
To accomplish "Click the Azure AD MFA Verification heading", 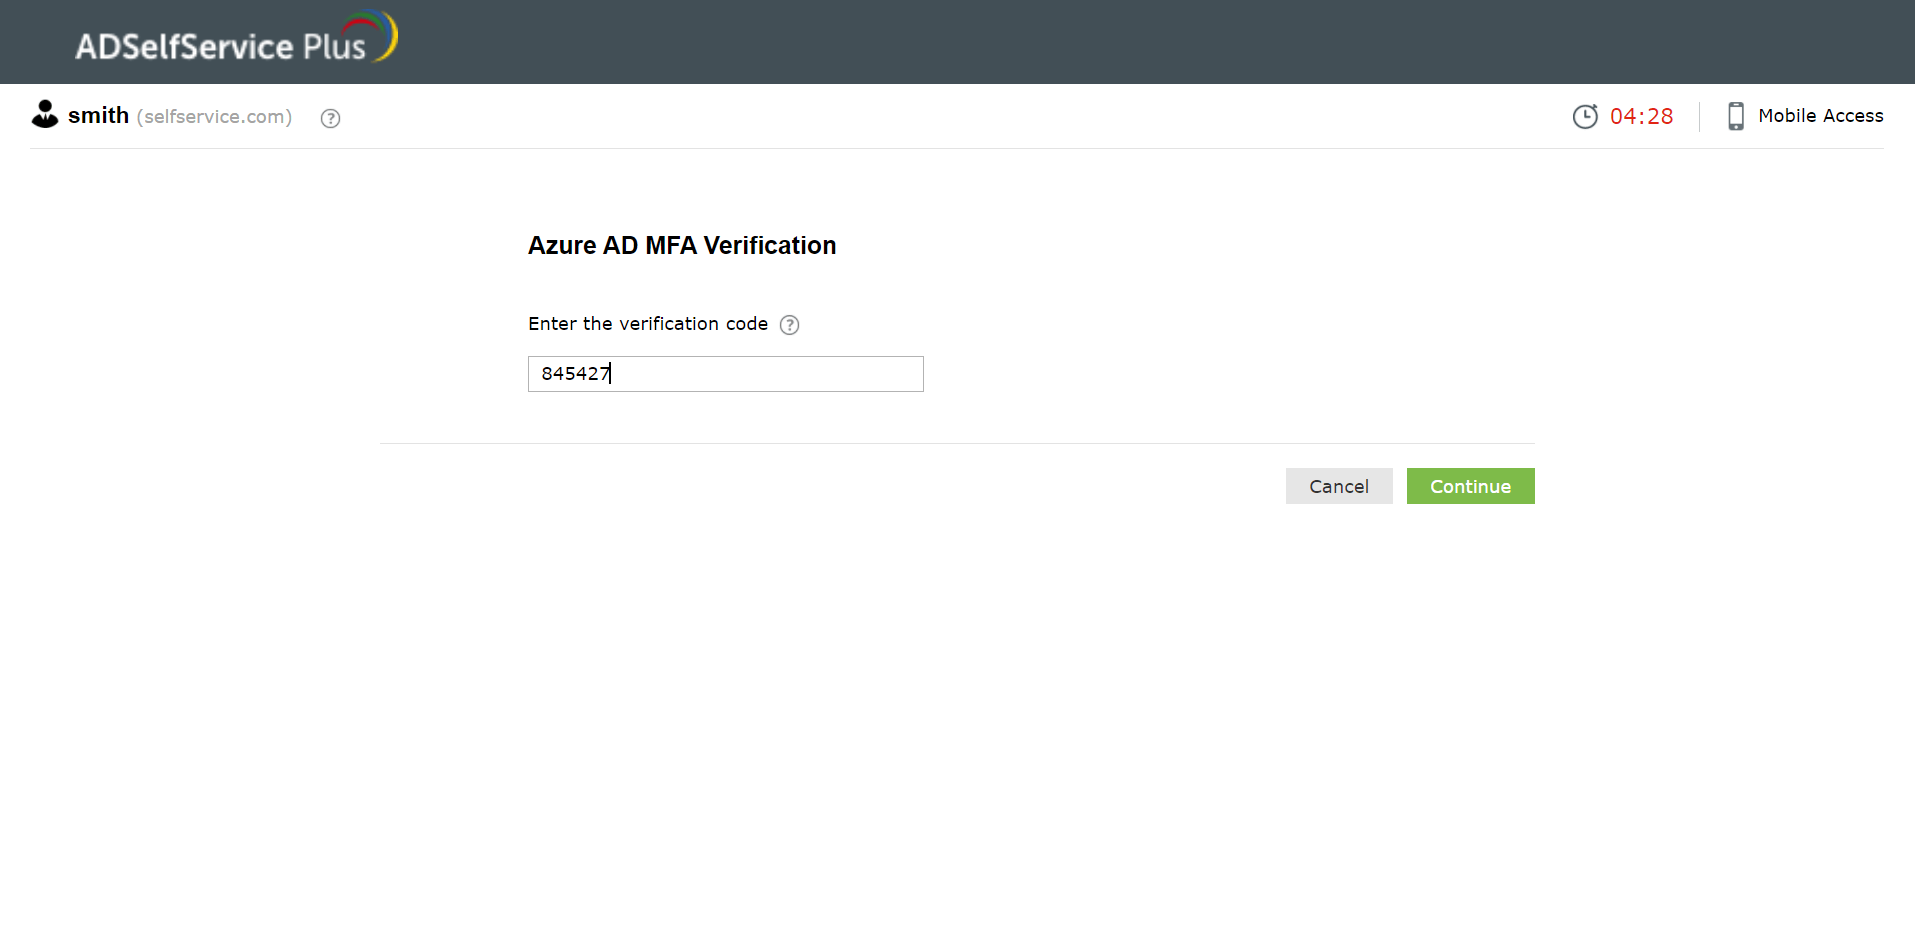I will click(x=682, y=246).
